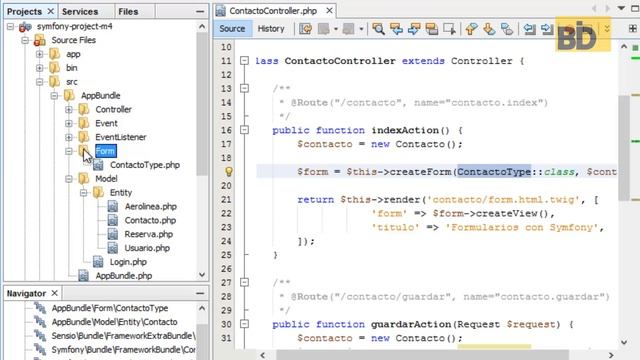Image resolution: width=640 pixels, height=360 pixels.
Task: Open the editor documents list dropdown
Action: 621,9
